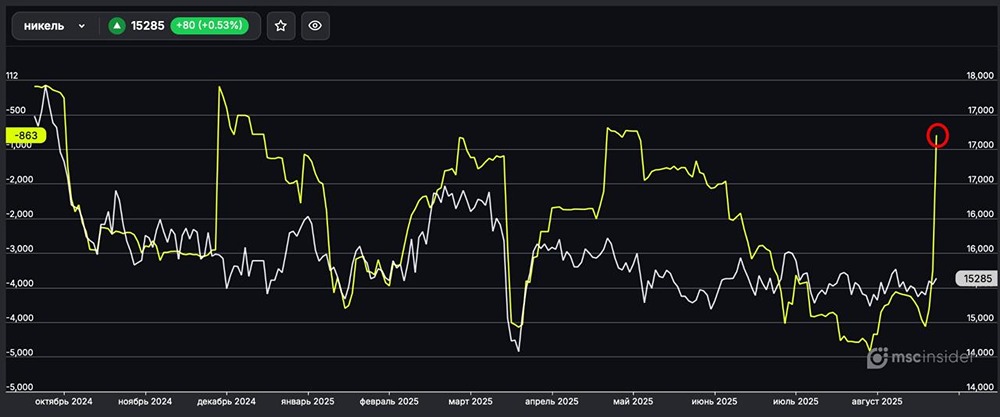Click the star favorite icon
The height and width of the screenshot is (417, 1000).
coord(281,26)
